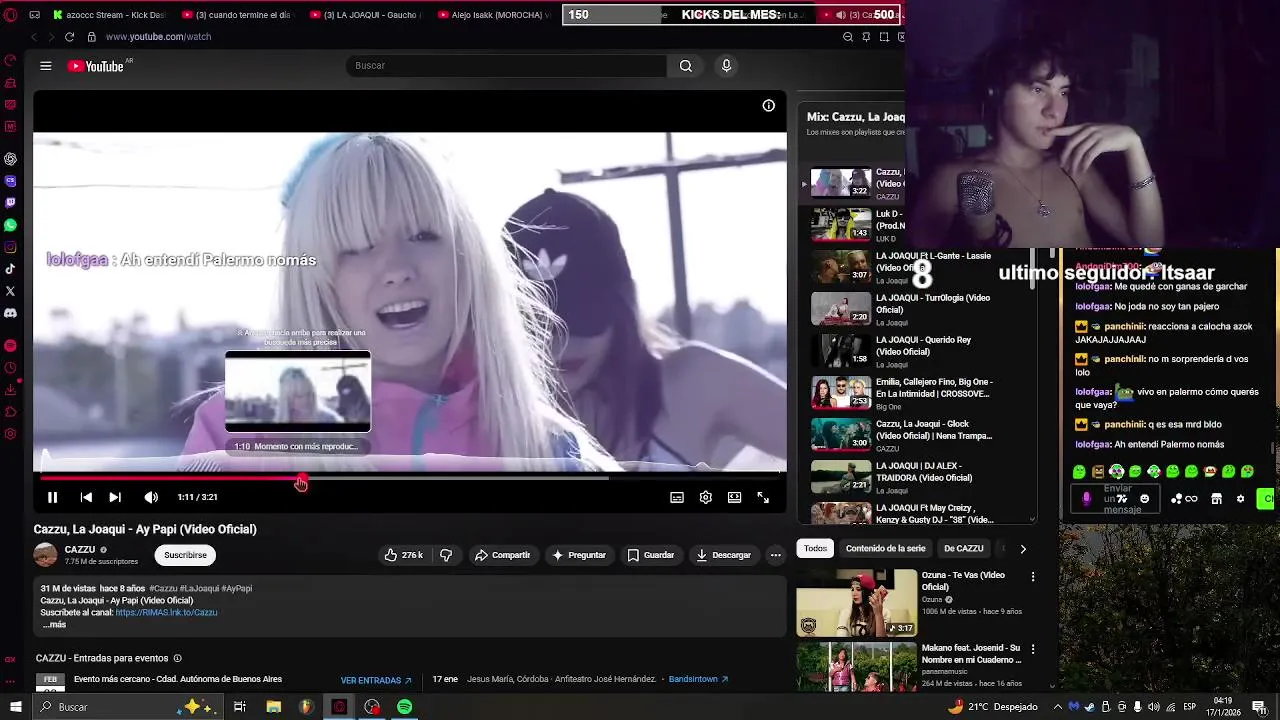Image resolution: width=1280 pixels, height=720 pixels.
Task: Go to the YouTube home logo
Action: [96, 66]
